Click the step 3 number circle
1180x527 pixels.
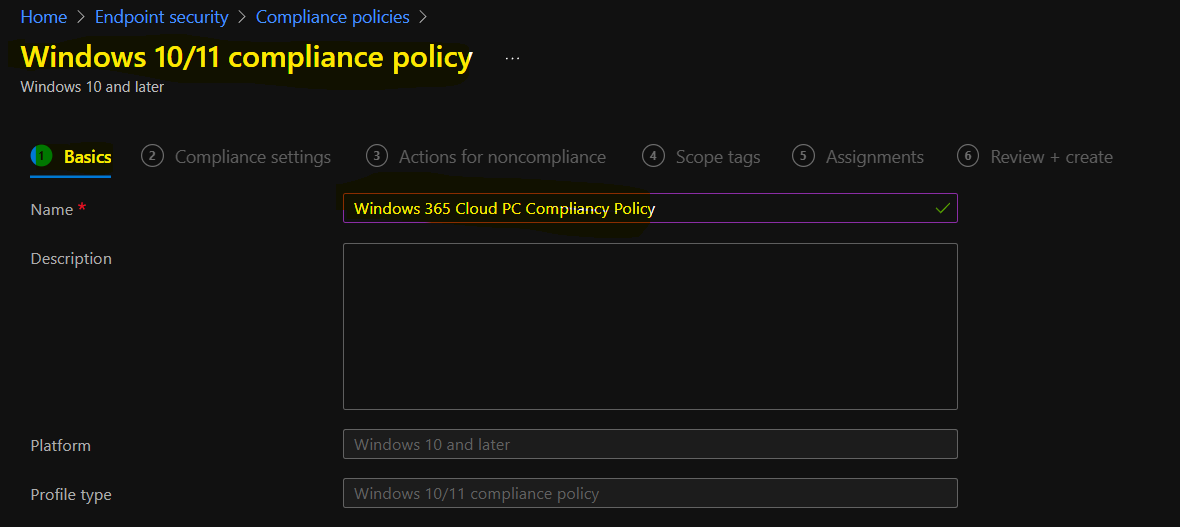point(376,156)
